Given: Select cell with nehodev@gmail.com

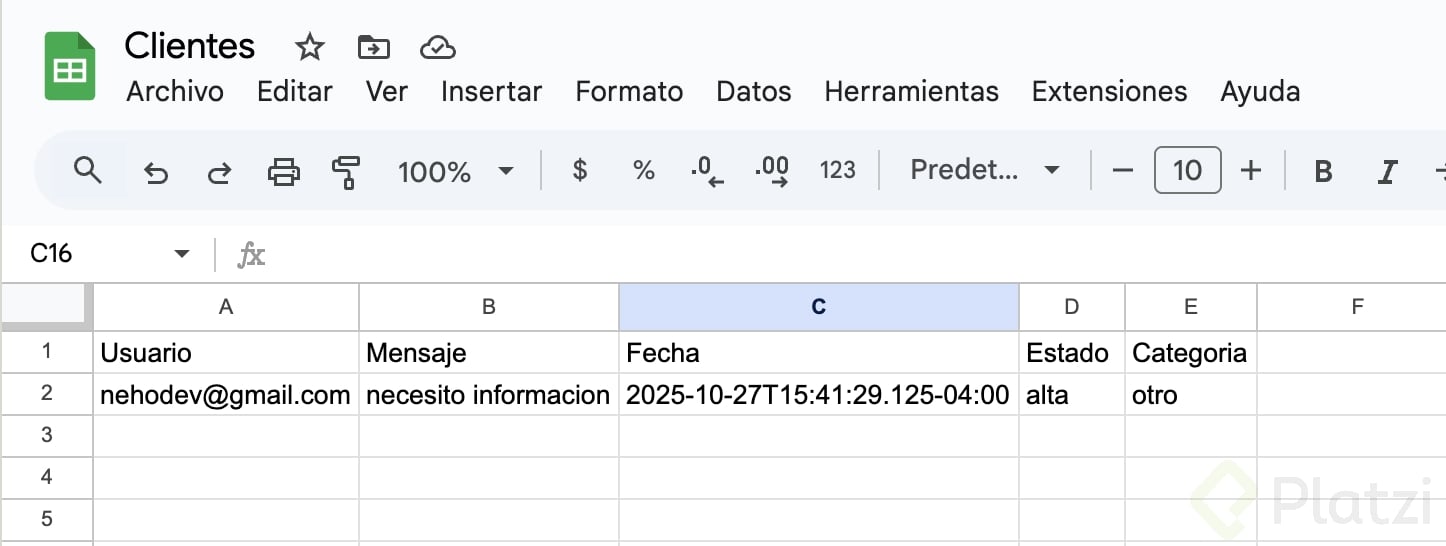Looking at the screenshot, I should (x=226, y=395).
